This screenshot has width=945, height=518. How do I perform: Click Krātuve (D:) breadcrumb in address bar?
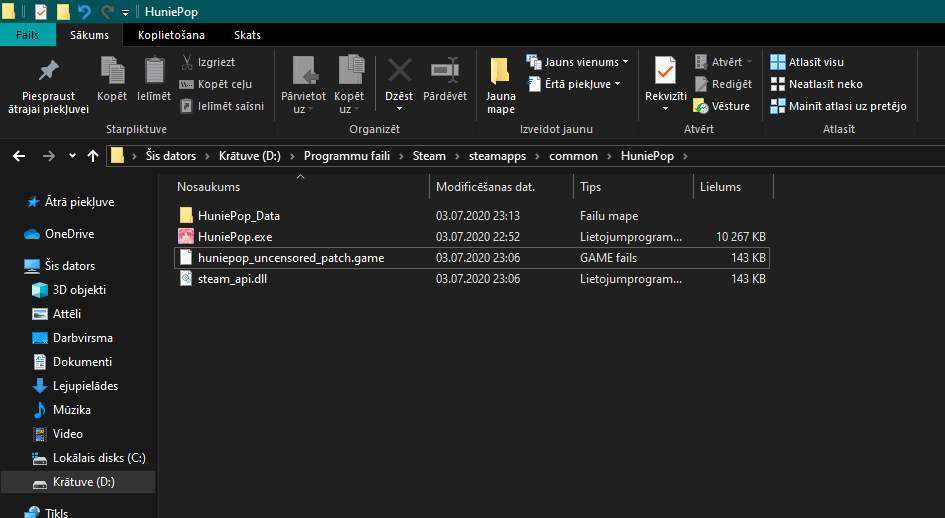pos(250,156)
